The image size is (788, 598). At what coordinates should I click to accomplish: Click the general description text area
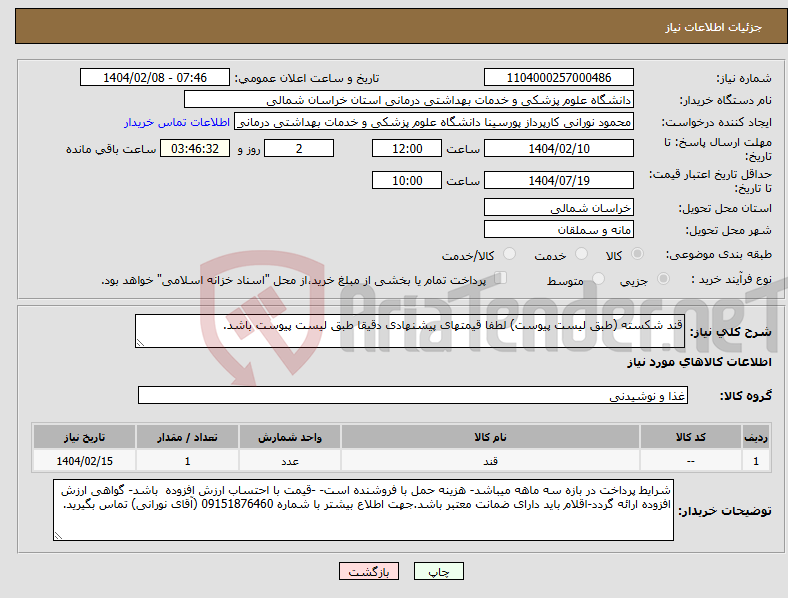(x=410, y=331)
